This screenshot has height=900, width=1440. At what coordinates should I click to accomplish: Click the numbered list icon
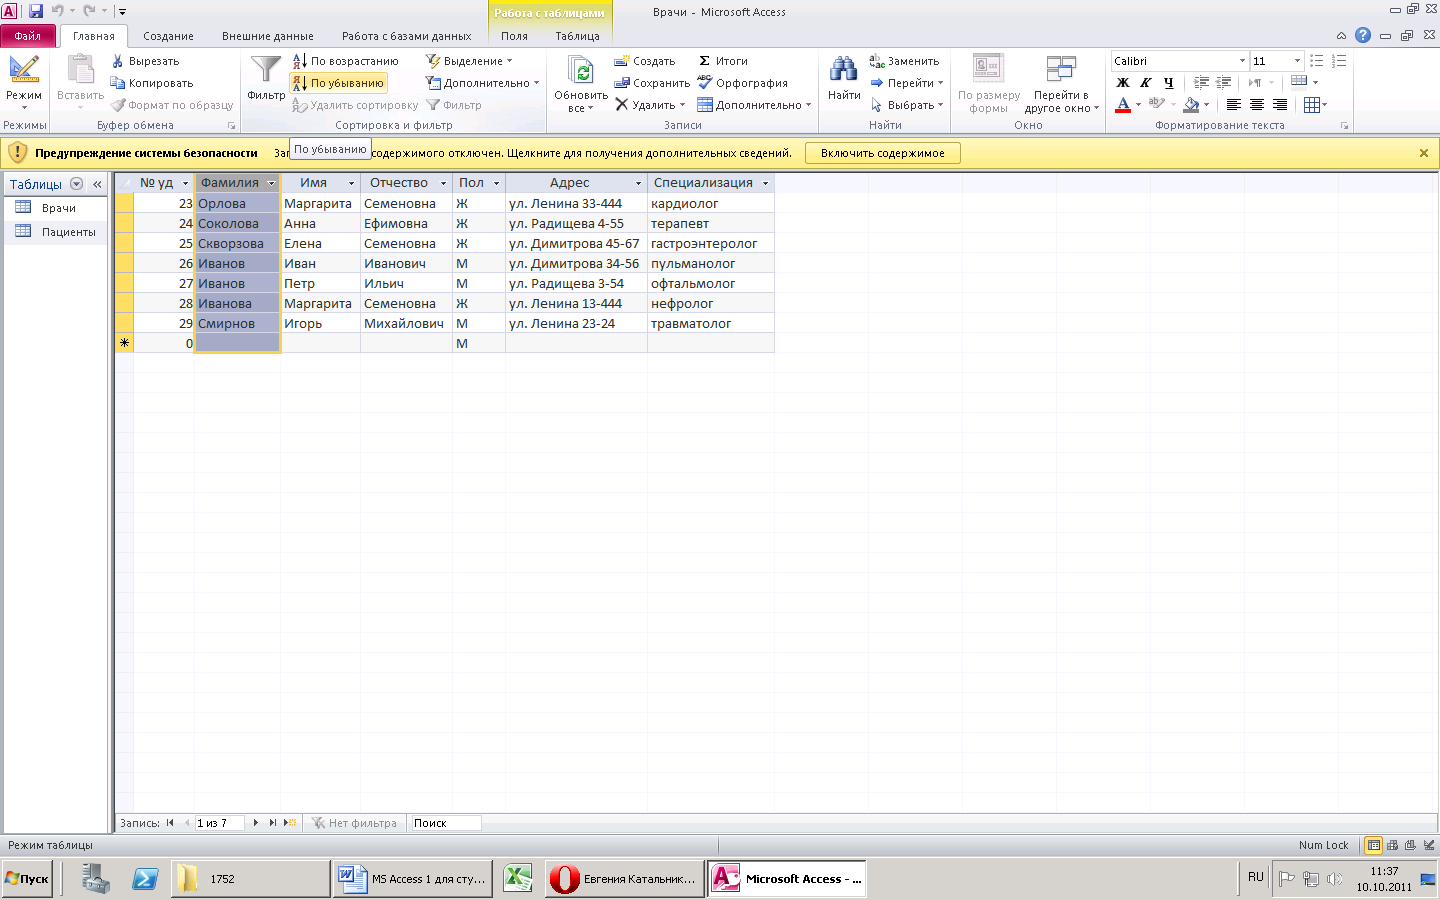tap(1339, 61)
